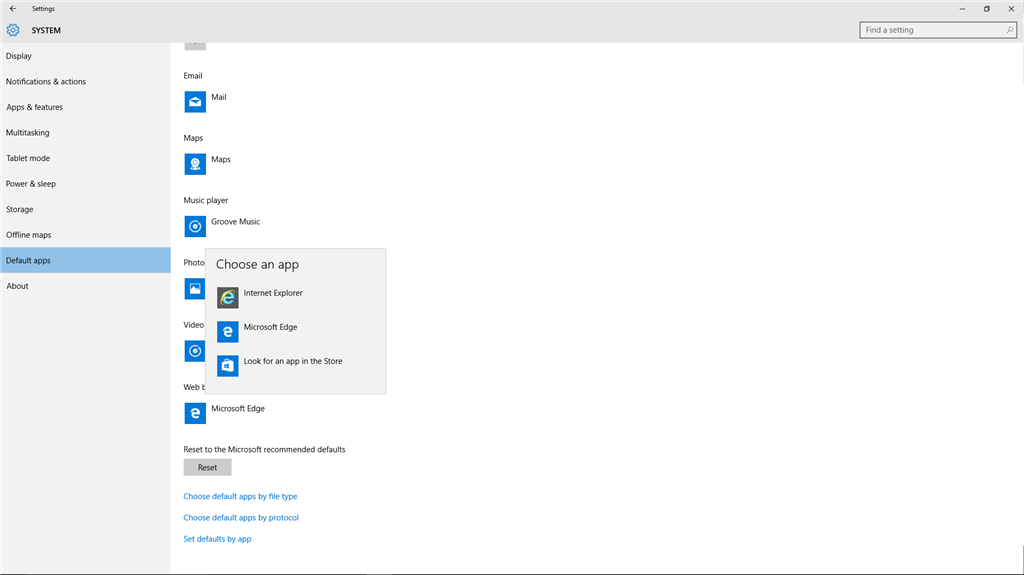
Task: Click the Microsoft Edge icon under Web browser
Action: tap(195, 413)
